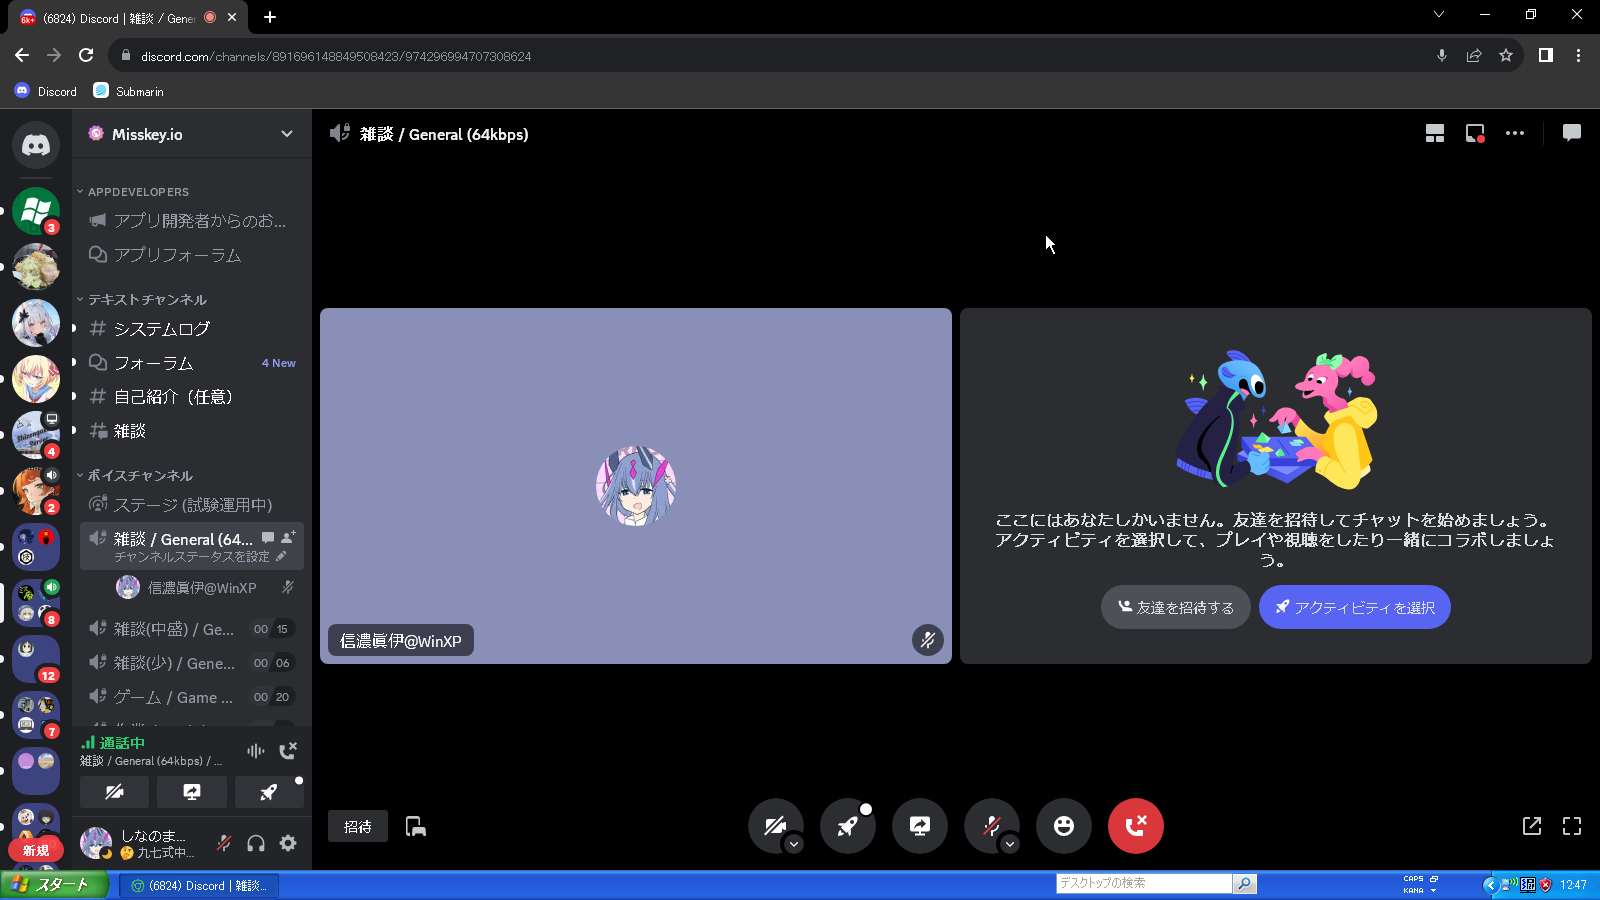Click the 通話中 connection status
Screen dimensions: 1600x900
(122, 743)
